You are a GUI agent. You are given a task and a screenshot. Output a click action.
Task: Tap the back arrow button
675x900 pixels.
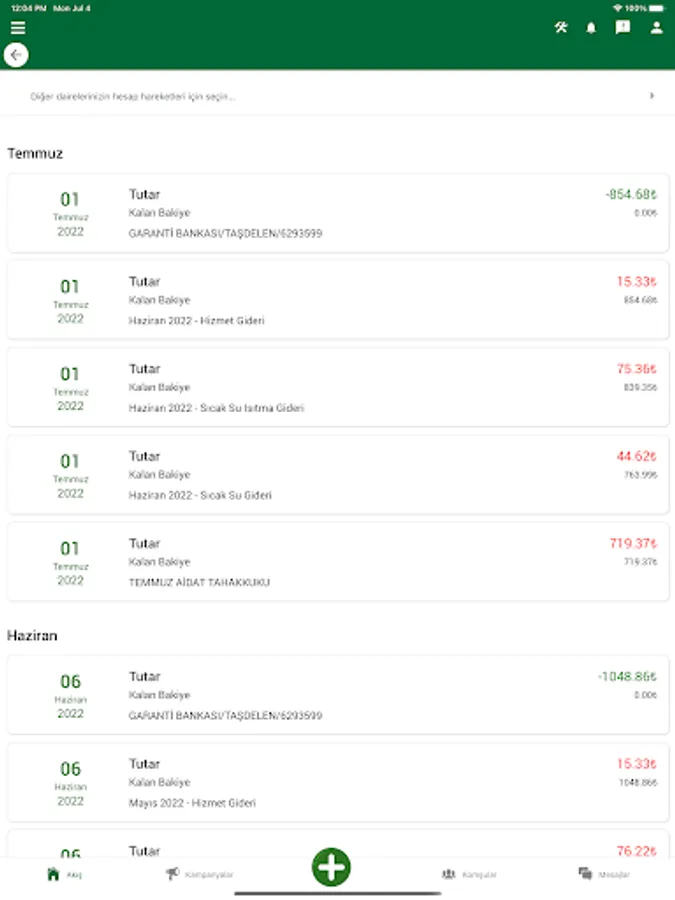16,55
